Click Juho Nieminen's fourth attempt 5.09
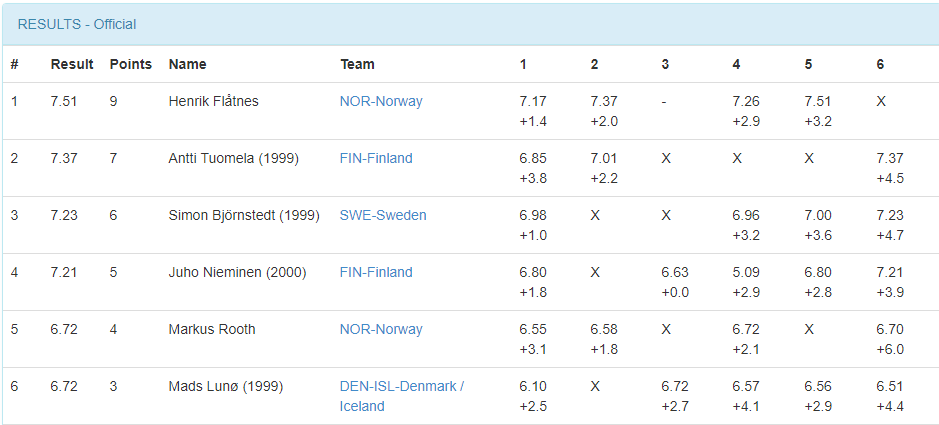The width and height of the screenshot is (939, 425). [x=746, y=272]
